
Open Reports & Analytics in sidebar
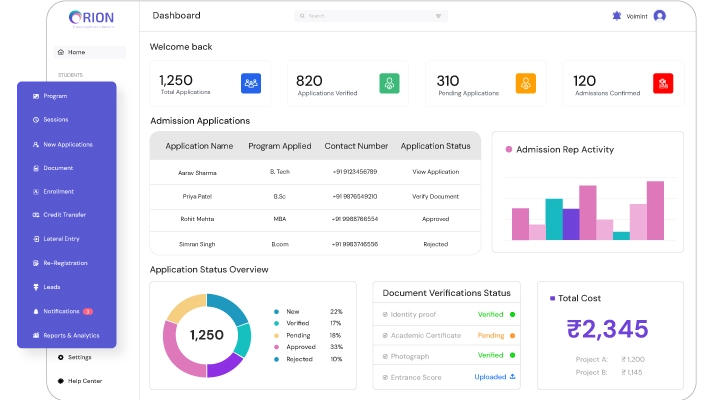[x=70, y=336]
